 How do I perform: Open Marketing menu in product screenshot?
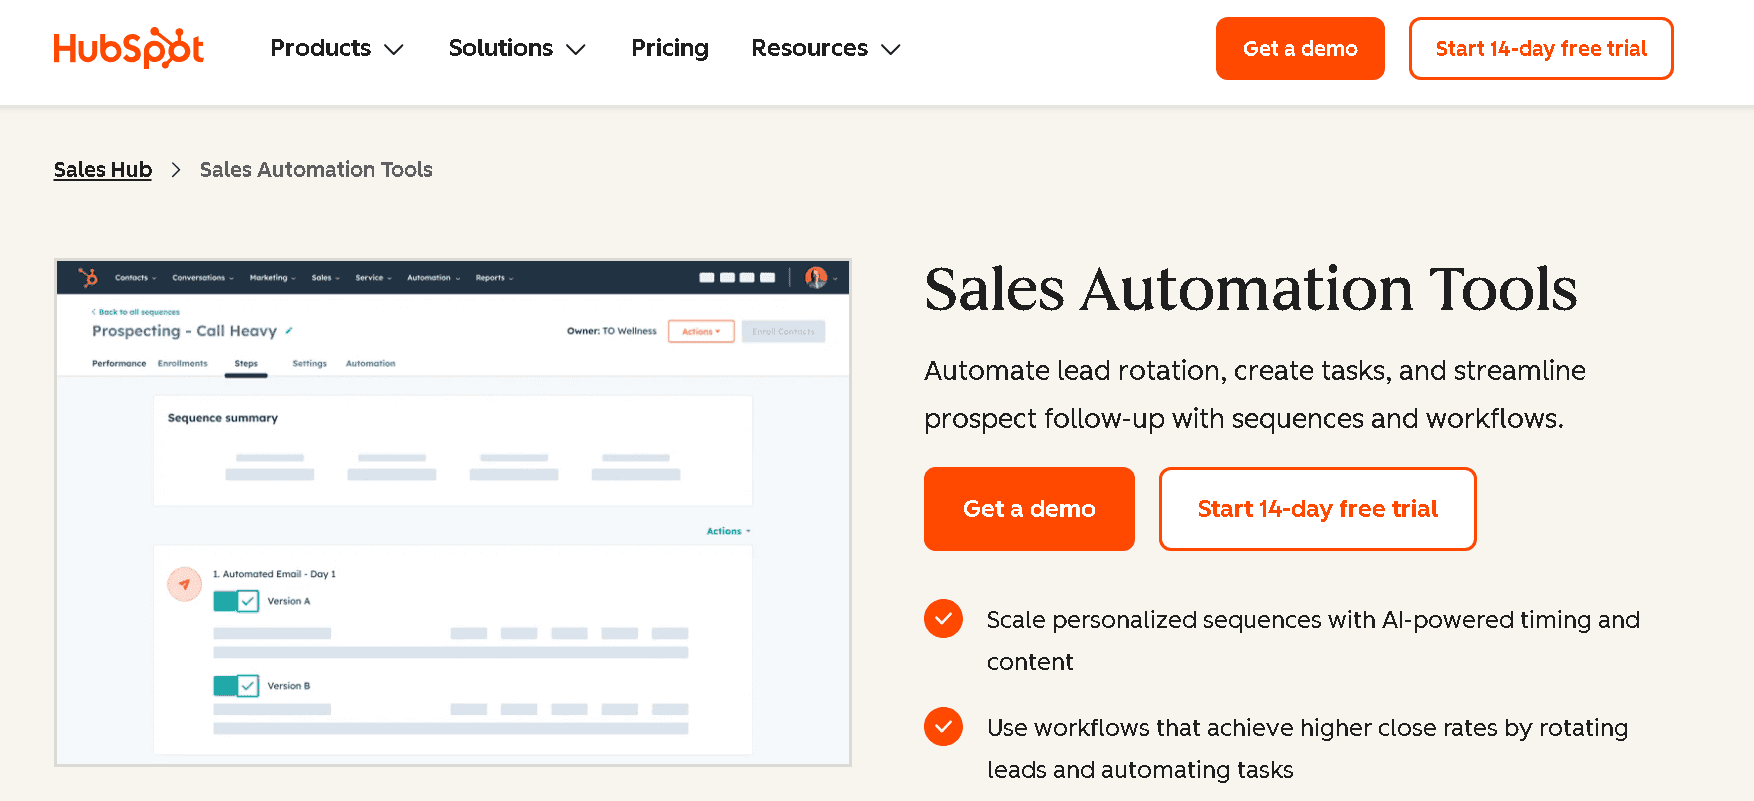point(273,278)
